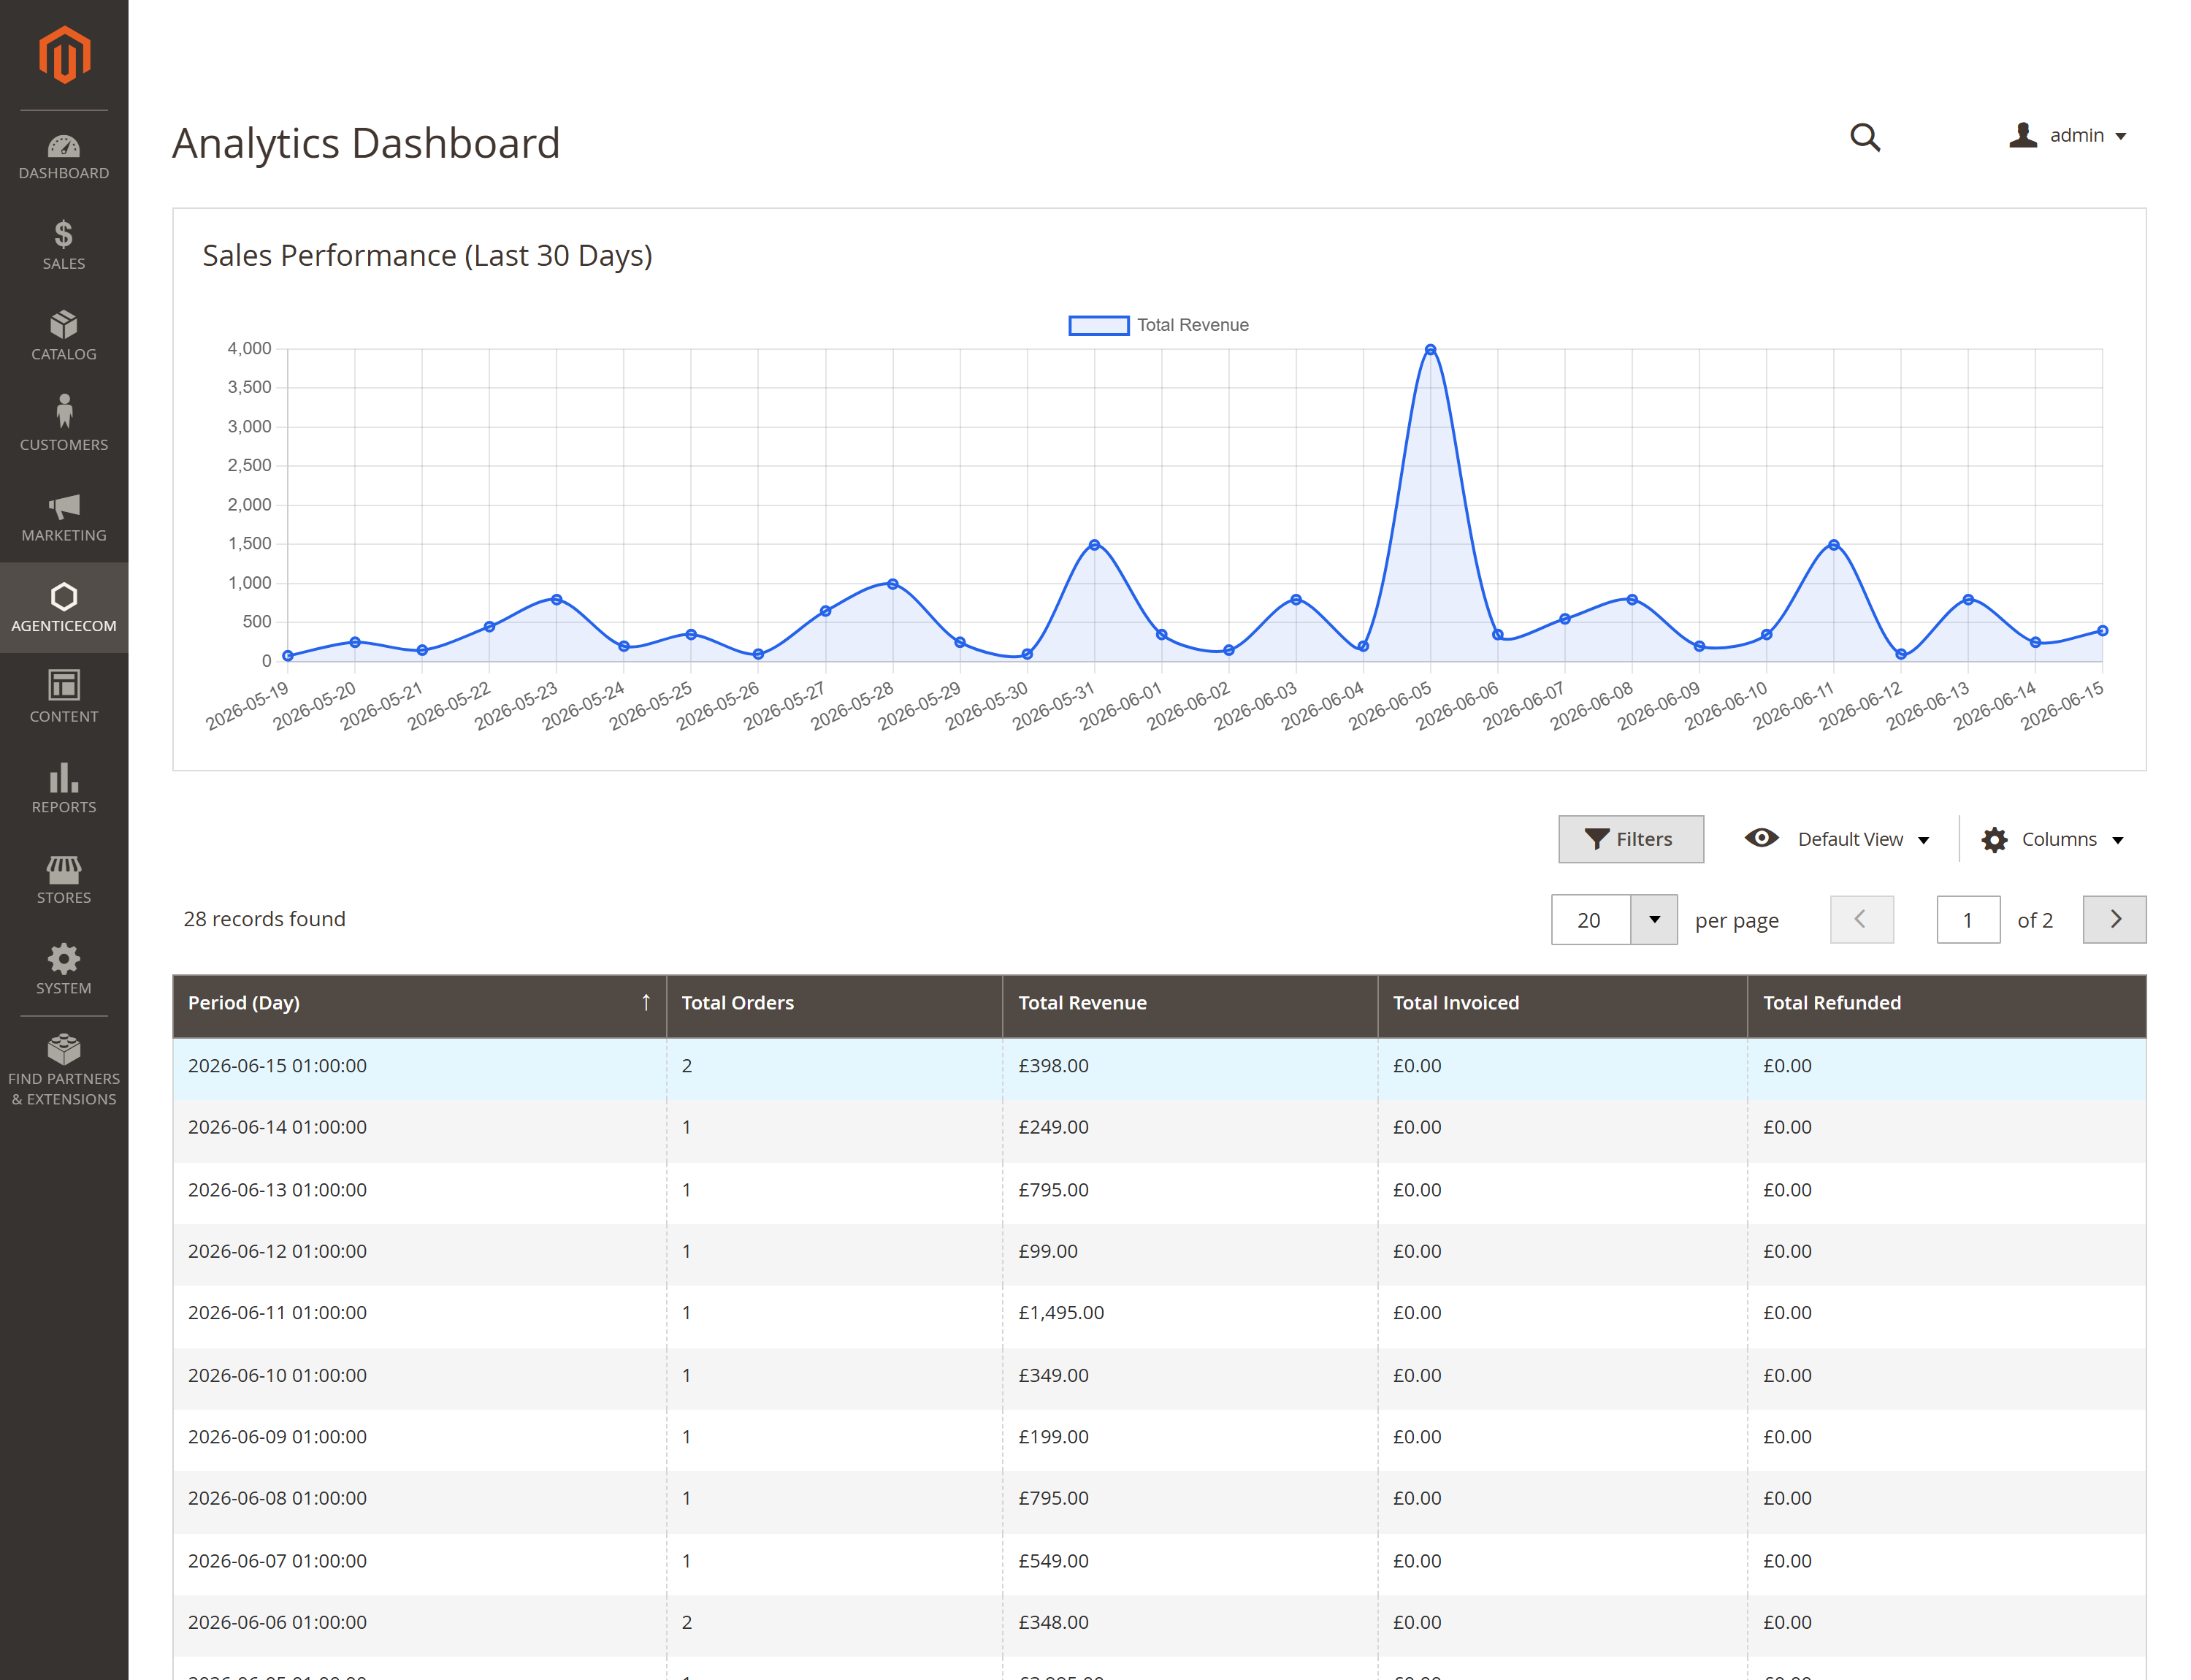
Task: Open Find Partners & Extensions
Action: coord(64,1070)
